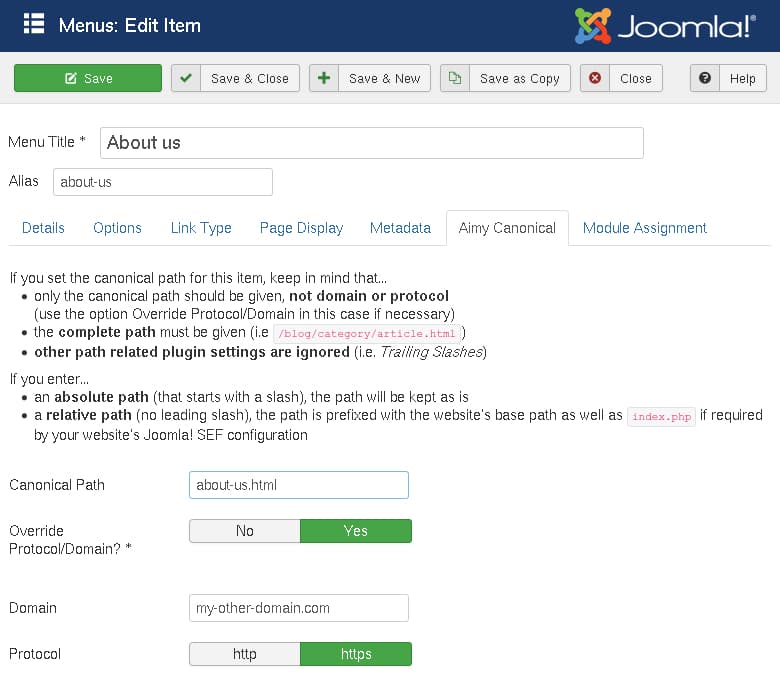
Task: Click the green plus icon of Save & New
Action: (324, 78)
